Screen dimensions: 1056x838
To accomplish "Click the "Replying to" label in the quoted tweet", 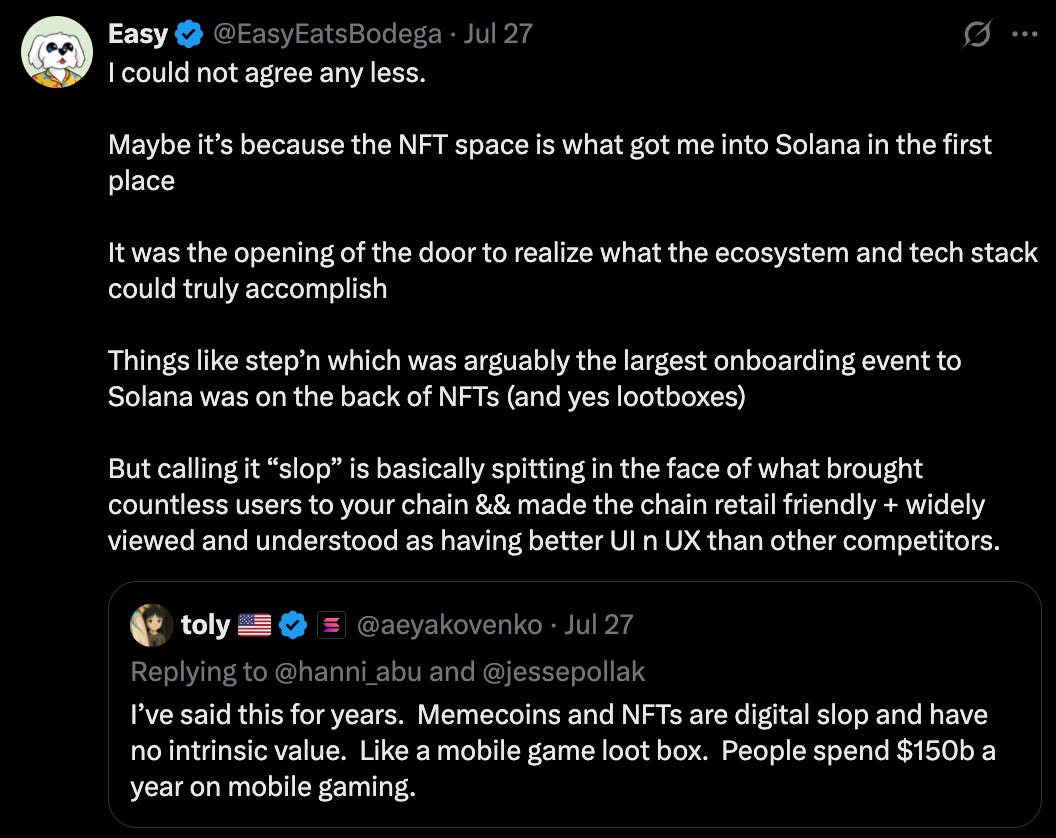I will (x=198, y=671).
